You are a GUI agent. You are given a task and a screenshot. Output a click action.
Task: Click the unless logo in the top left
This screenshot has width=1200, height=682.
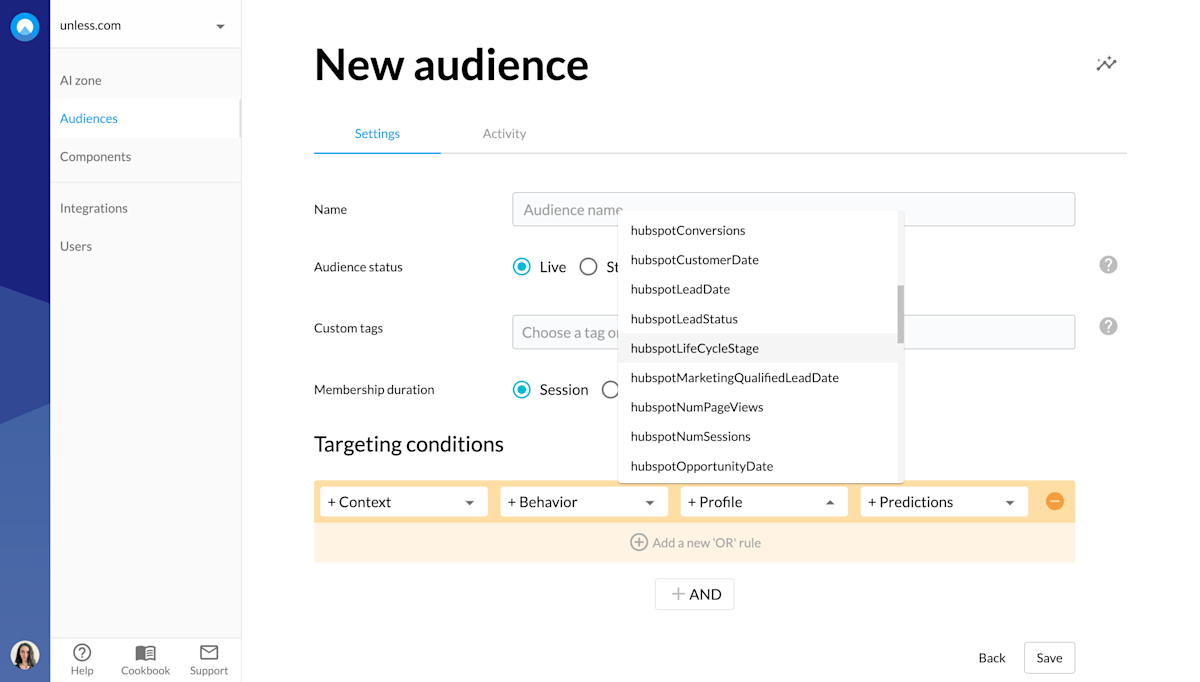click(x=25, y=26)
